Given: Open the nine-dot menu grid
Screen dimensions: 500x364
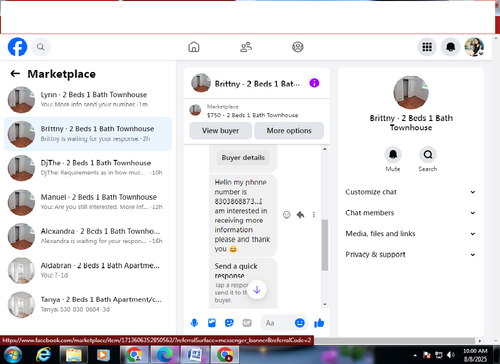Looking at the screenshot, I should [427, 47].
